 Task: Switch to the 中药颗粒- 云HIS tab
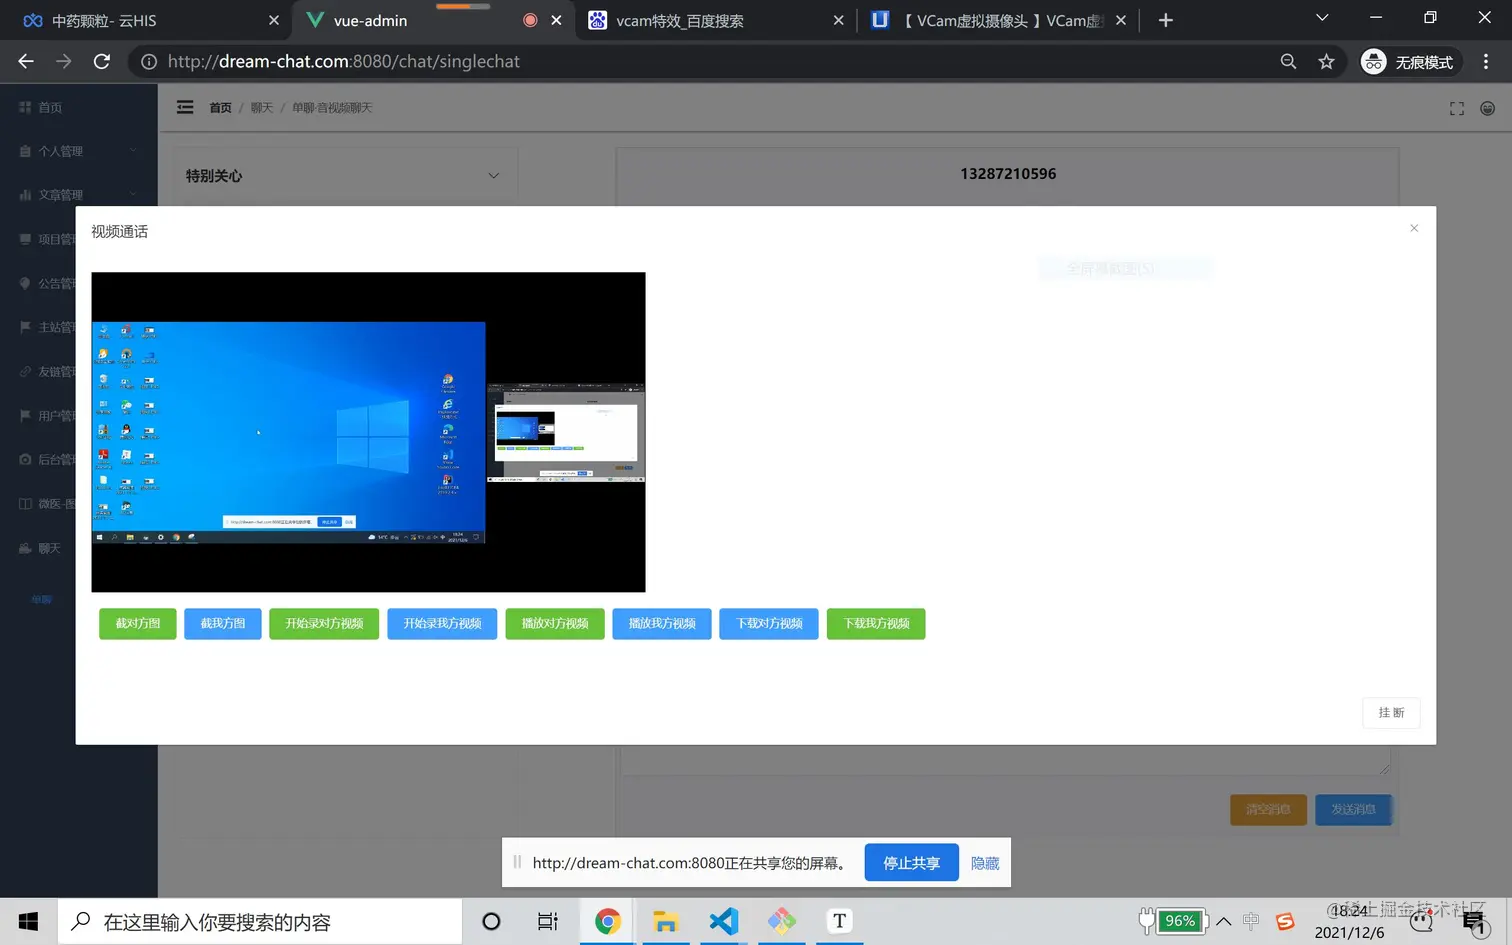tap(145, 20)
